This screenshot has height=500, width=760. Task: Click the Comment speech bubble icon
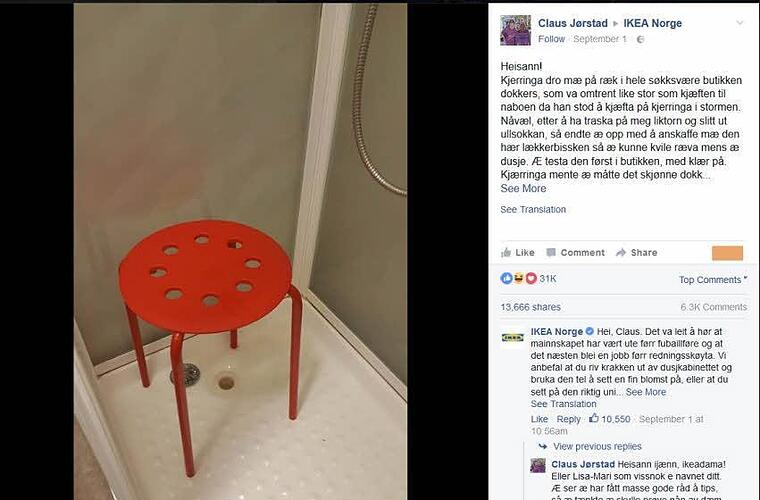(x=551, y=252)
